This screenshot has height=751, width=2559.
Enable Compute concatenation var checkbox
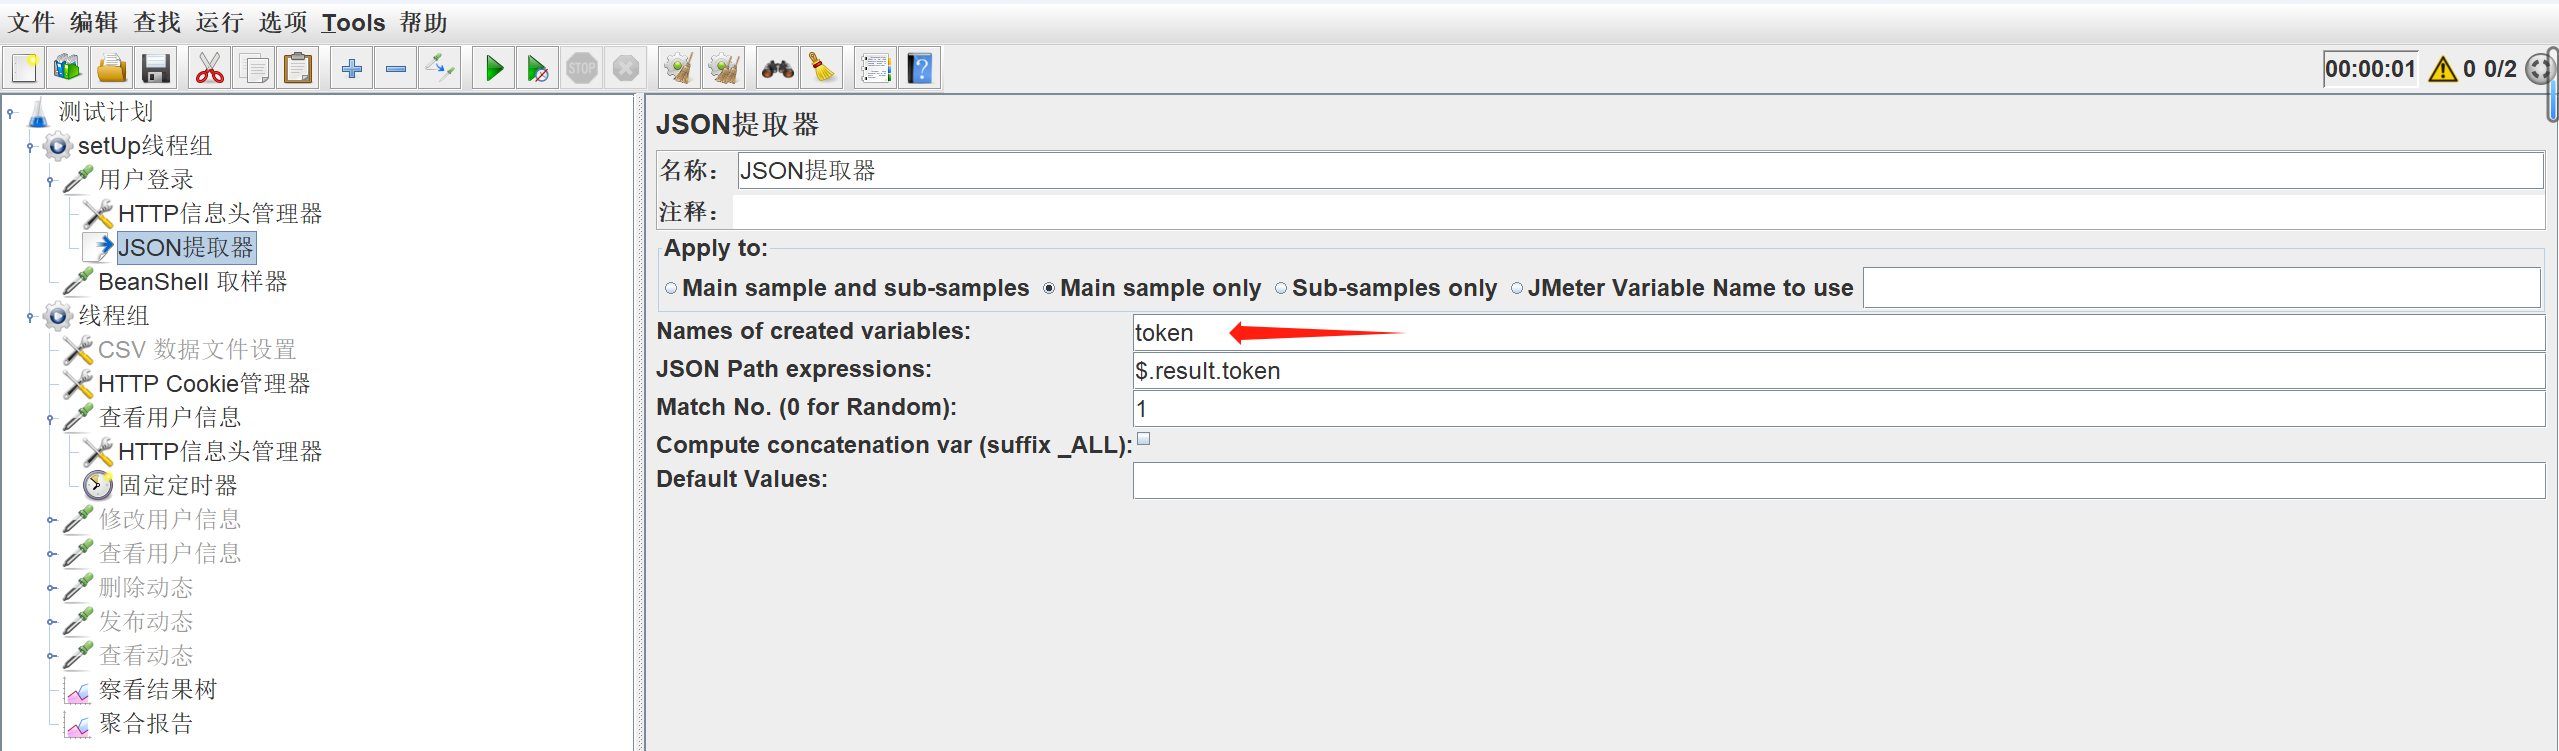click(x=1144, y=439)
